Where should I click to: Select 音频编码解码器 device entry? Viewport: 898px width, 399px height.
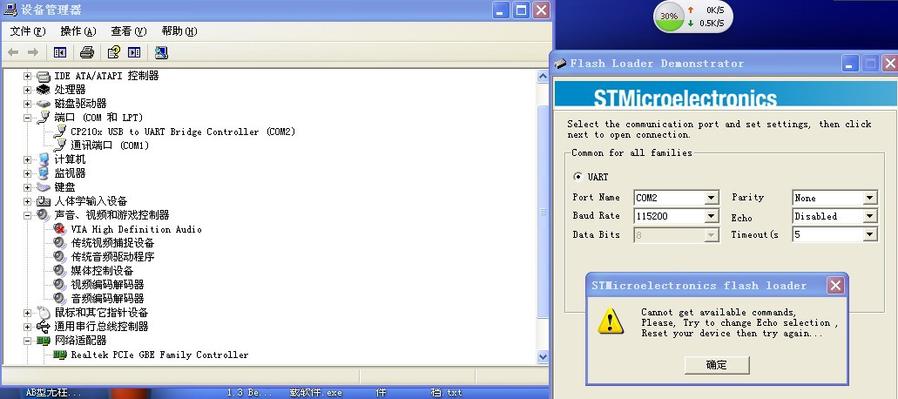pos(107,298)
